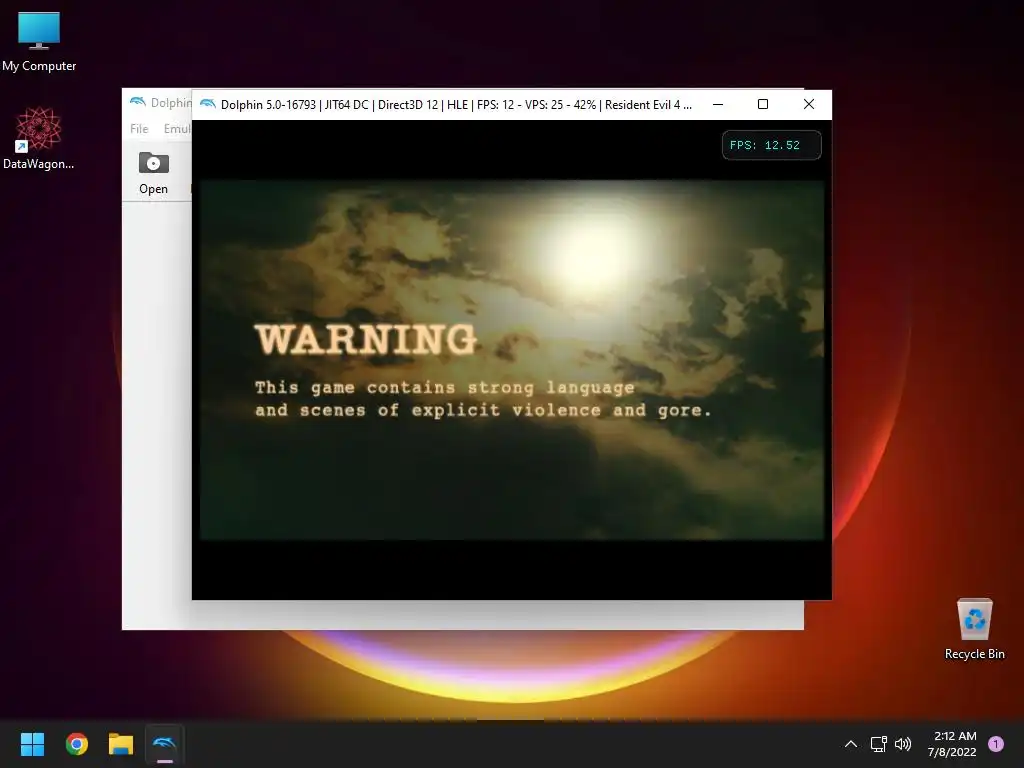1024x768 pixels.
Task: Open network status tray icon
Action: pyautogui.click(x=878, y=744)
